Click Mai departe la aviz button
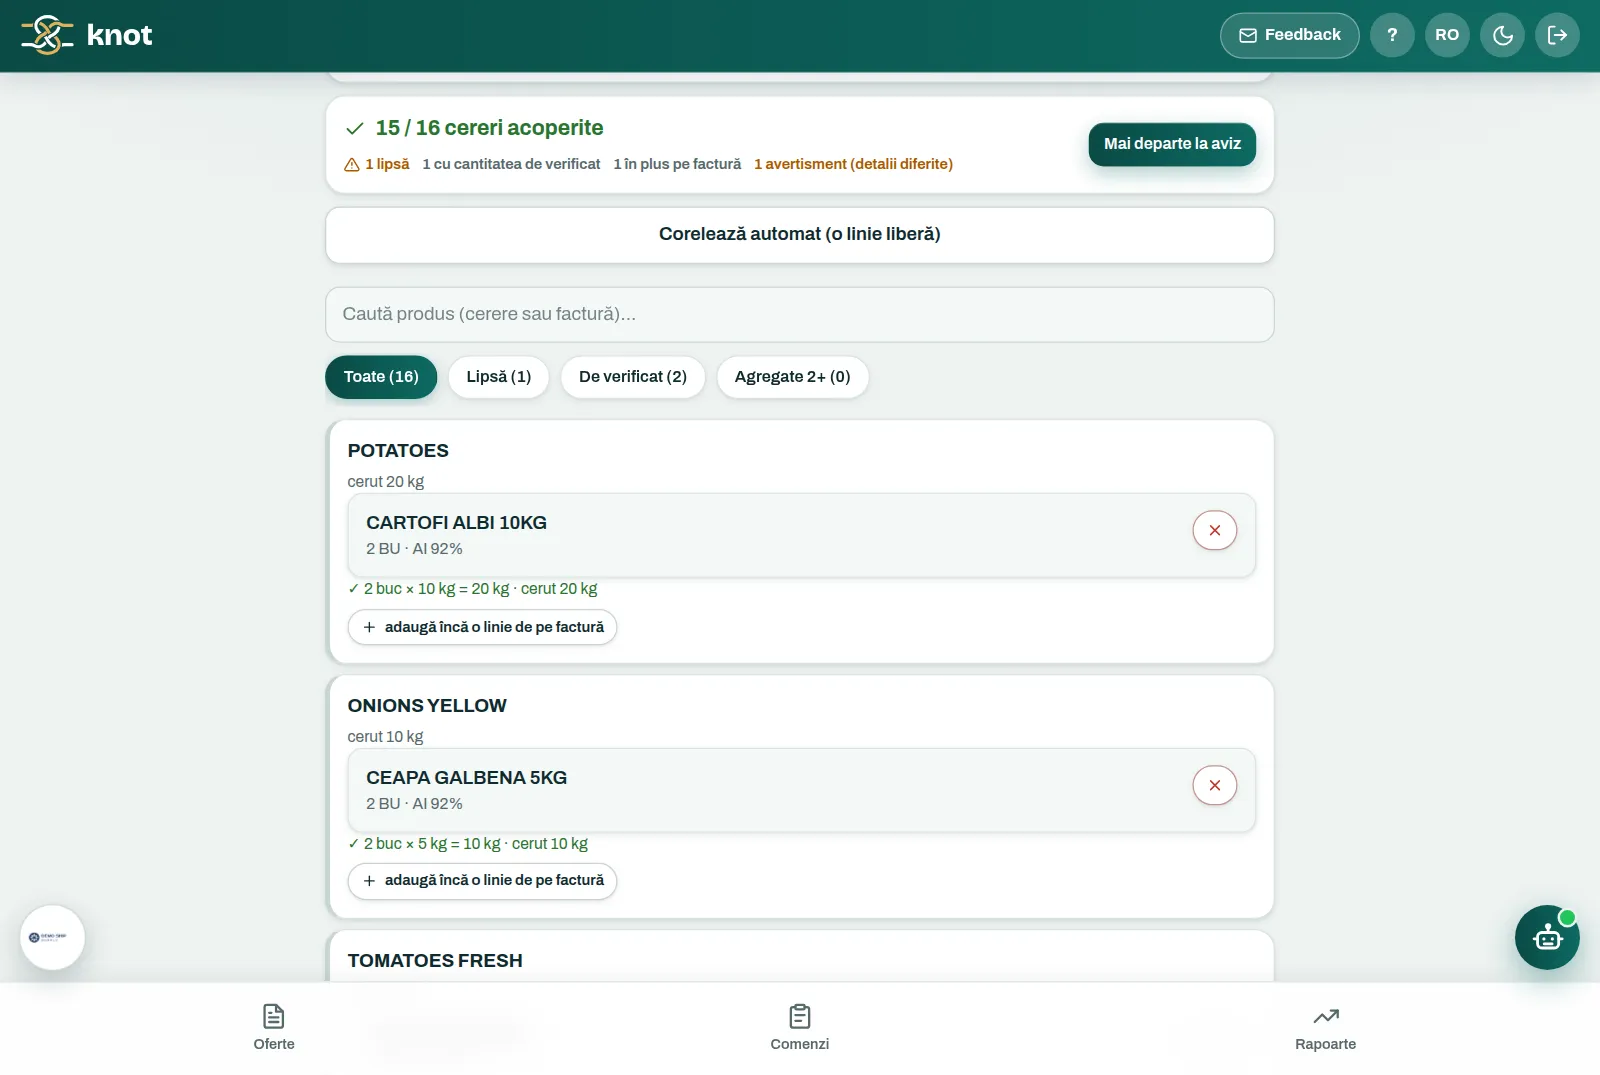 click(1172, 144)
